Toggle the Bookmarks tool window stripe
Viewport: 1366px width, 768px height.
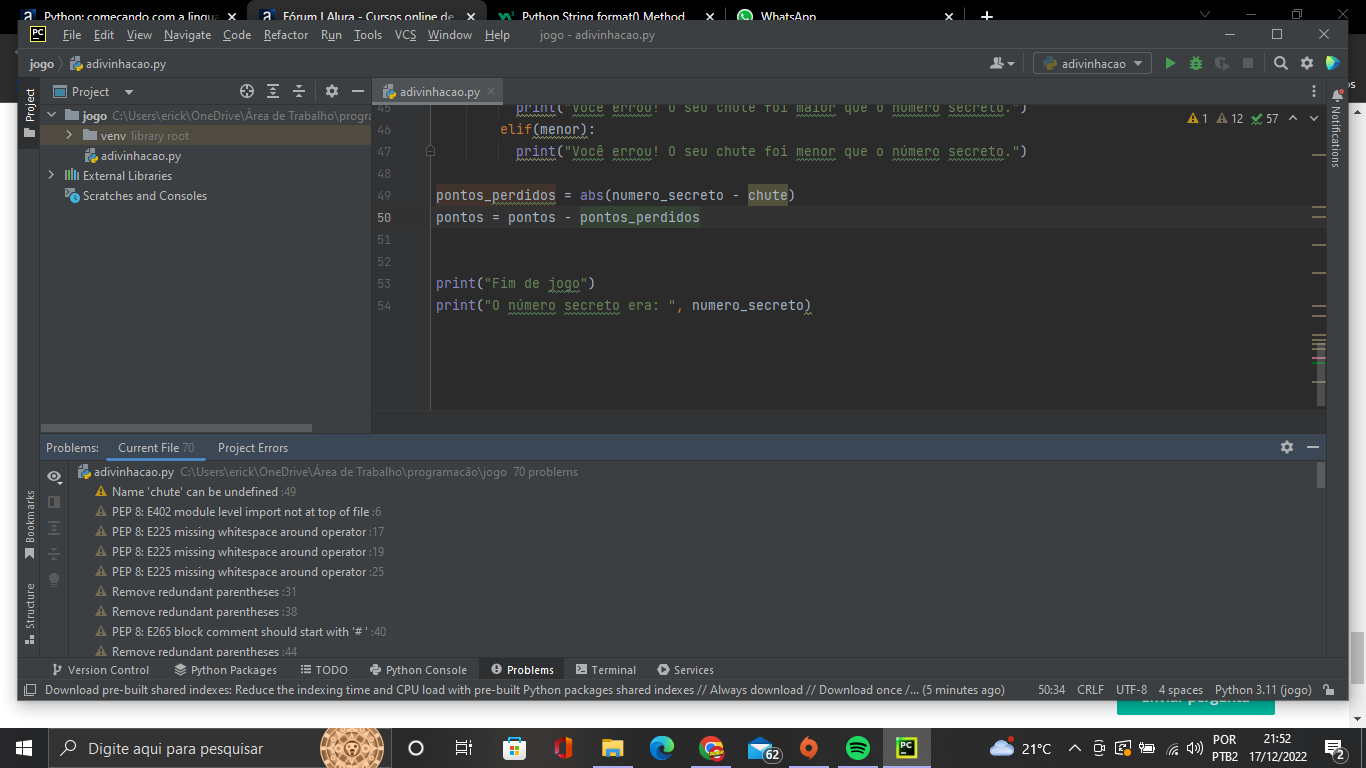coord(30,524)
